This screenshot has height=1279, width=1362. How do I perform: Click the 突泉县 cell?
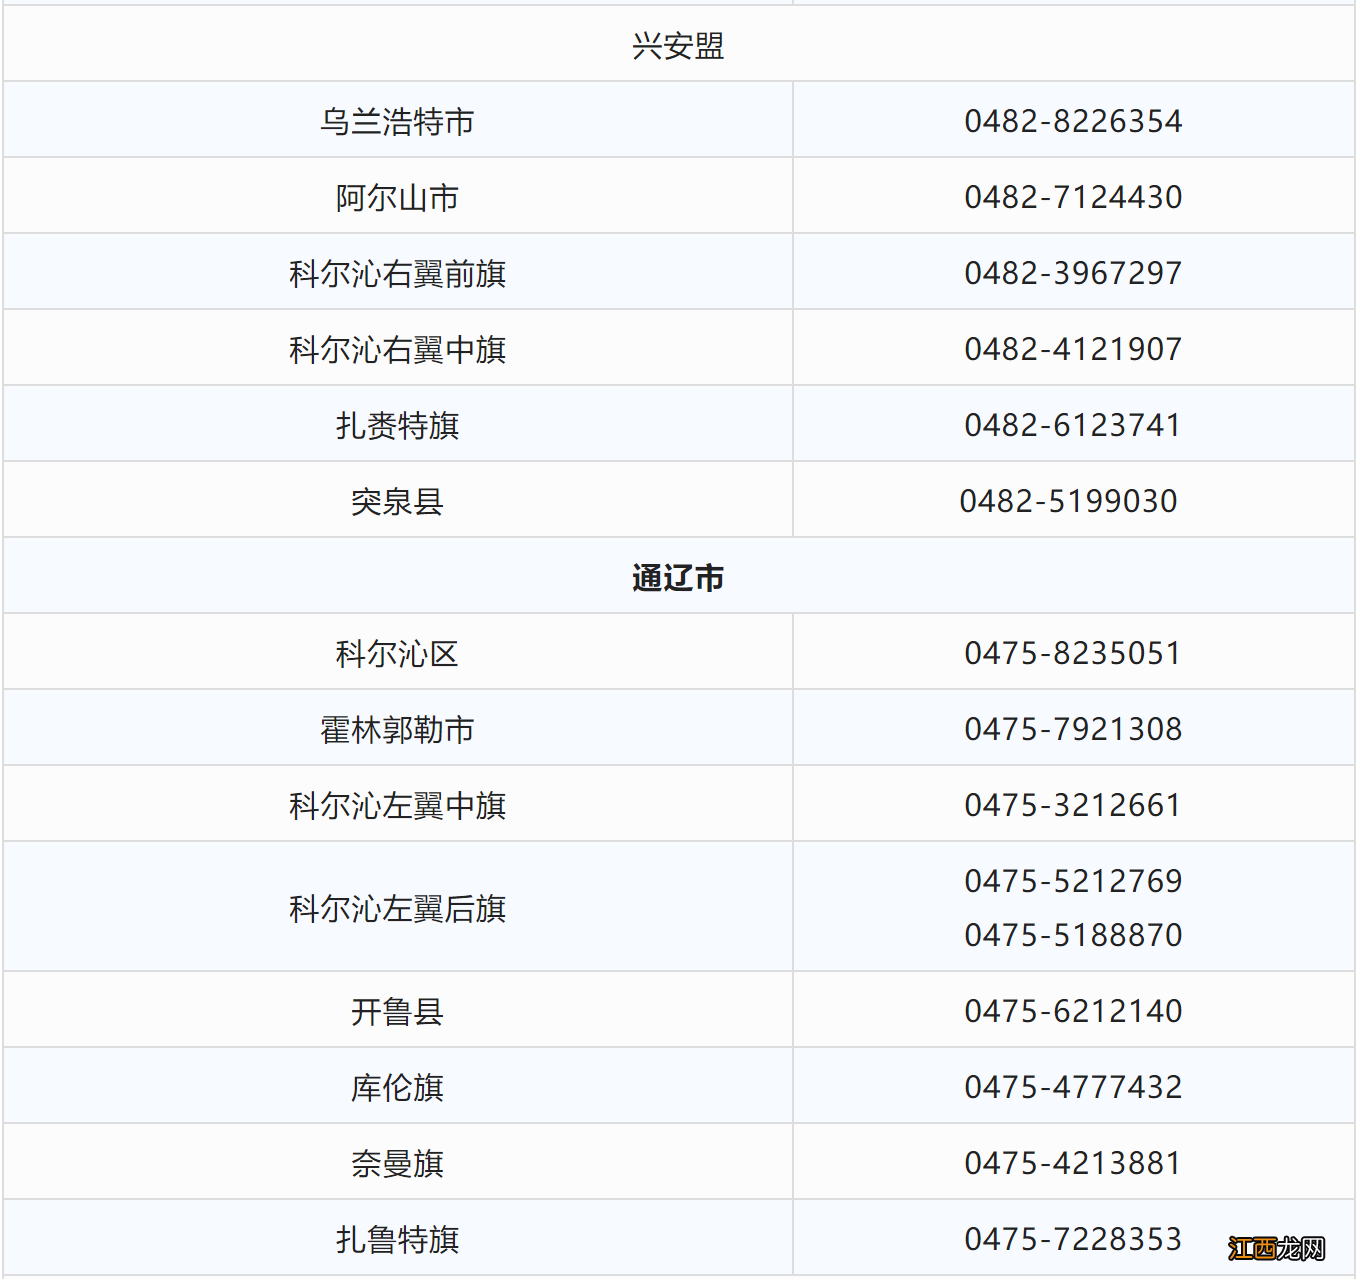tap(397, 501)
